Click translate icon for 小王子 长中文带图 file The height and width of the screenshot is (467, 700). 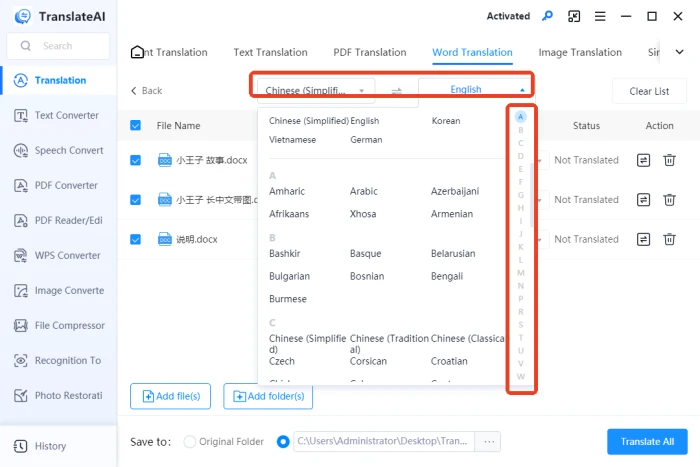coord(643,200)
